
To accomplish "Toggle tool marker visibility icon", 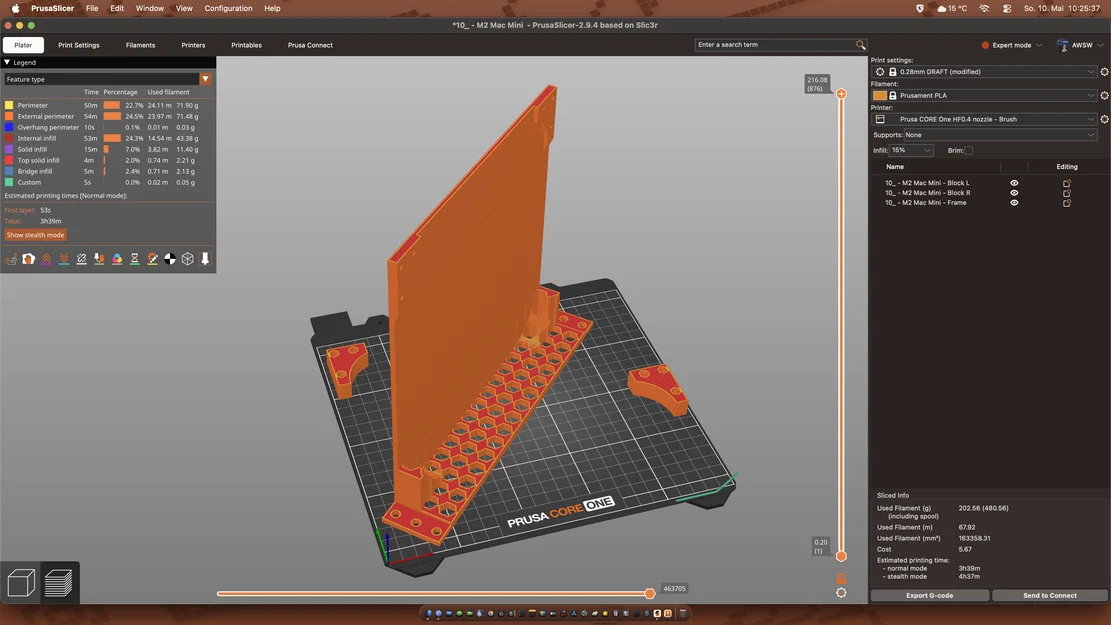I will [205, 259].
